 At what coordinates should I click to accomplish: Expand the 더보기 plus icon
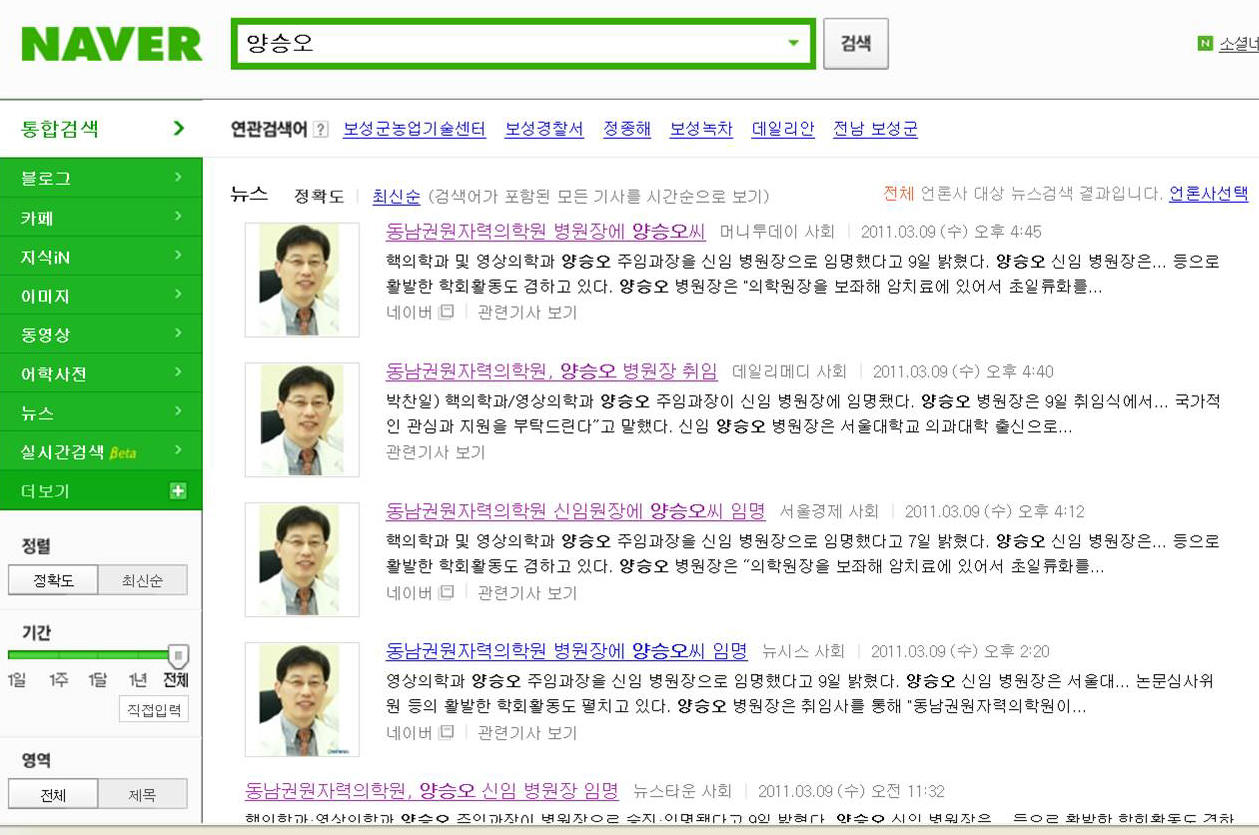tap(178, 491)
